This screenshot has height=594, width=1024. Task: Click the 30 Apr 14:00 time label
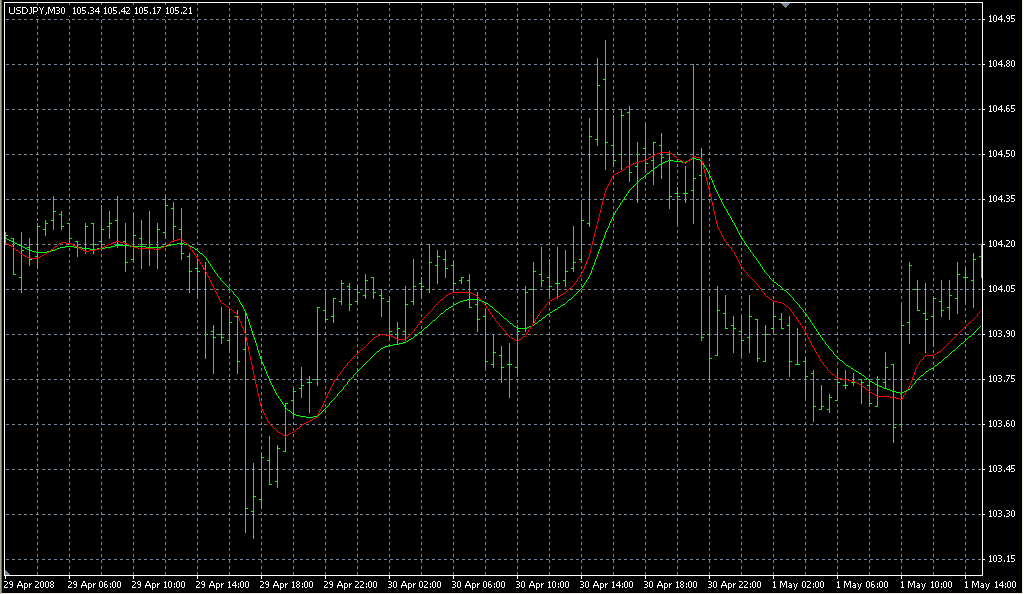(x=606, y=585)
